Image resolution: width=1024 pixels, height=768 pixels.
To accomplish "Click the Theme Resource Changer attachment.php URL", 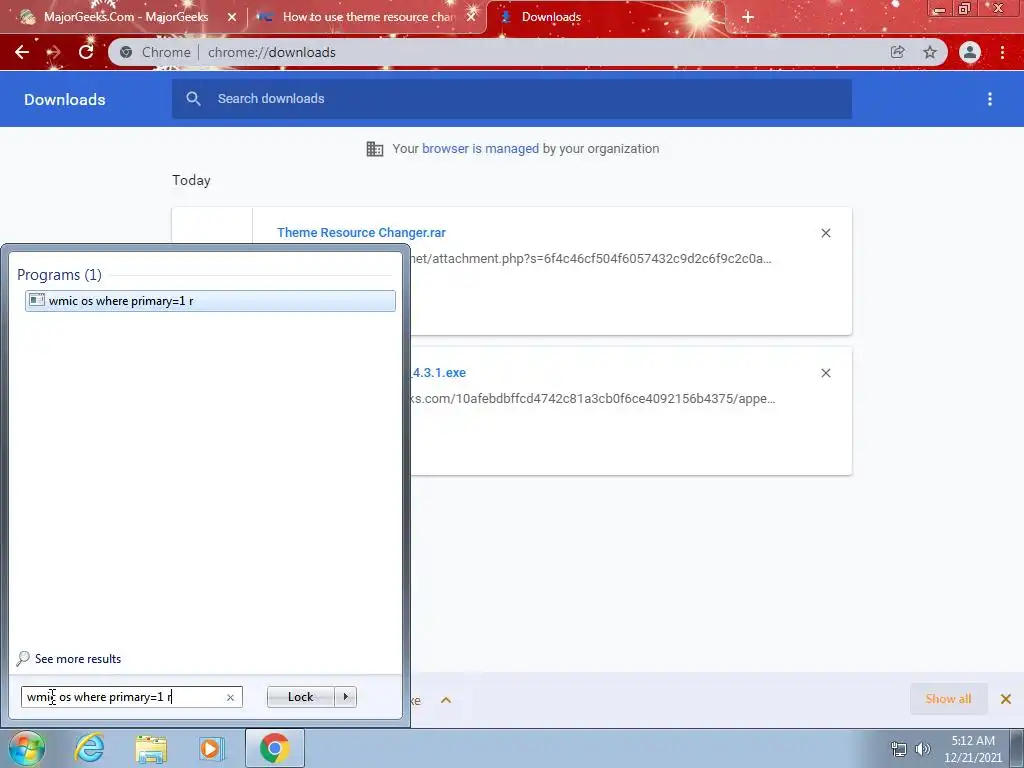I will coord(591,259).
